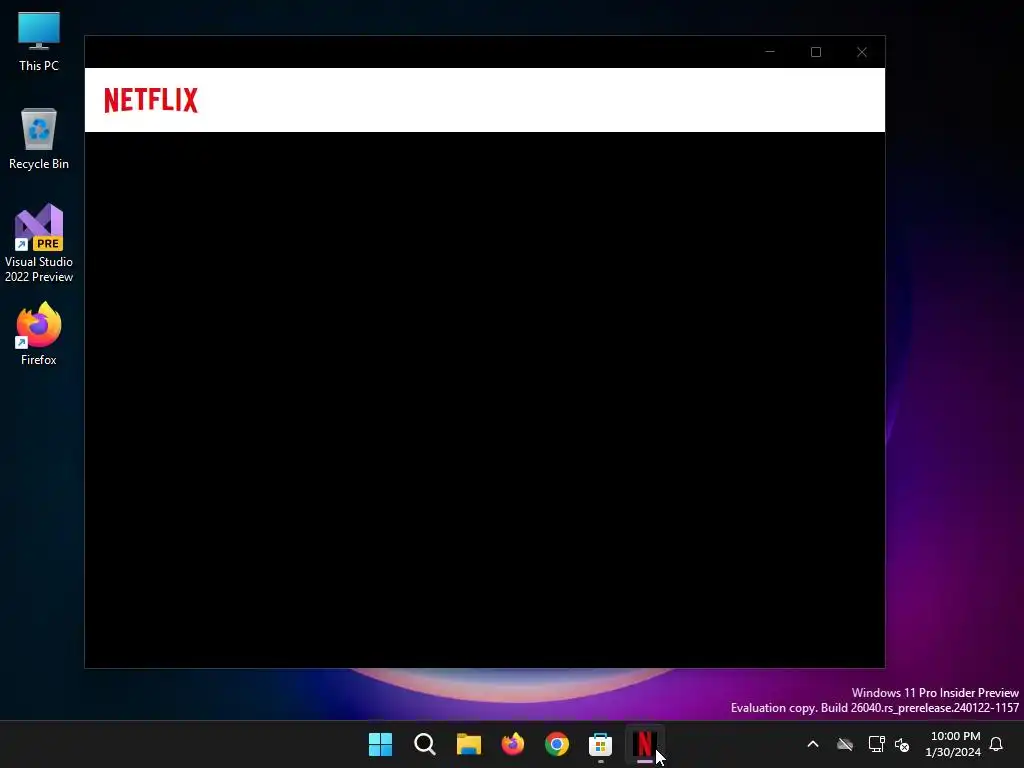The width and height of the screenshot is (1024, 768).
Task: Launch Firefox from the taskbar
Action: tap(513, 744)
